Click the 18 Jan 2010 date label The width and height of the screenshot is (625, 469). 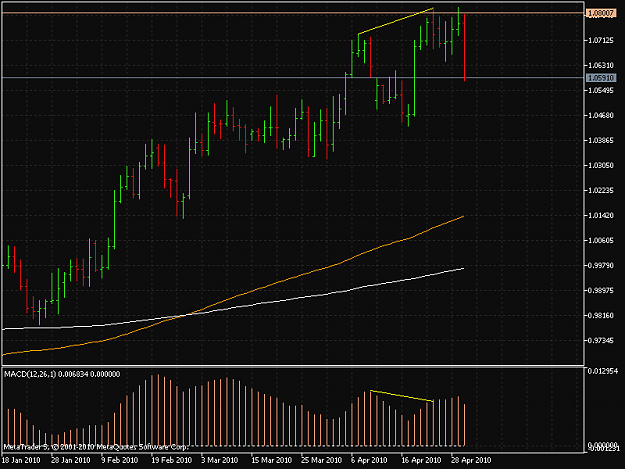[21, 460]
